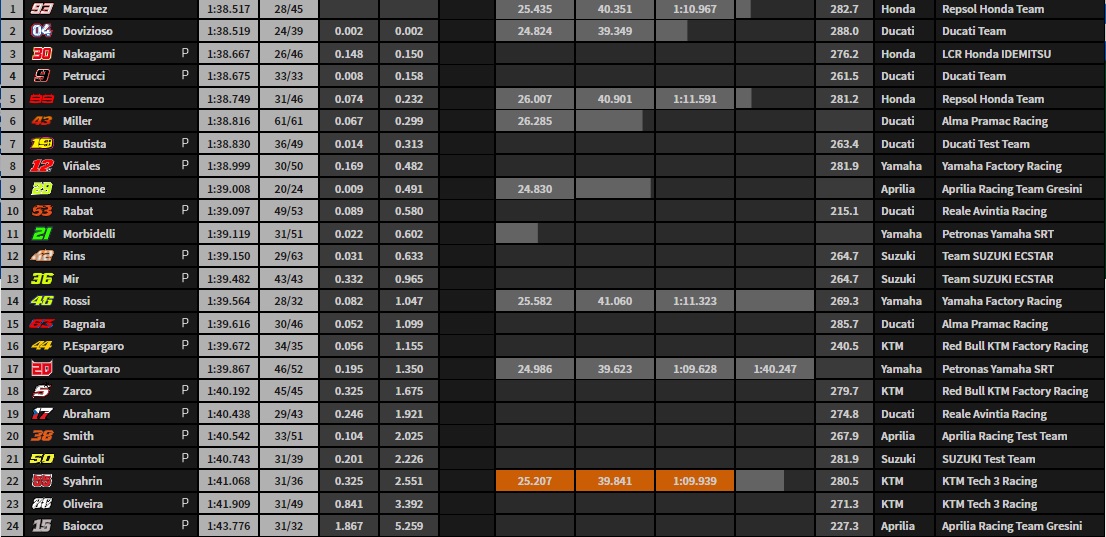Click Zarco's number 5 badge
Screen dimensions: 1106x537
(x=42, y=391)
